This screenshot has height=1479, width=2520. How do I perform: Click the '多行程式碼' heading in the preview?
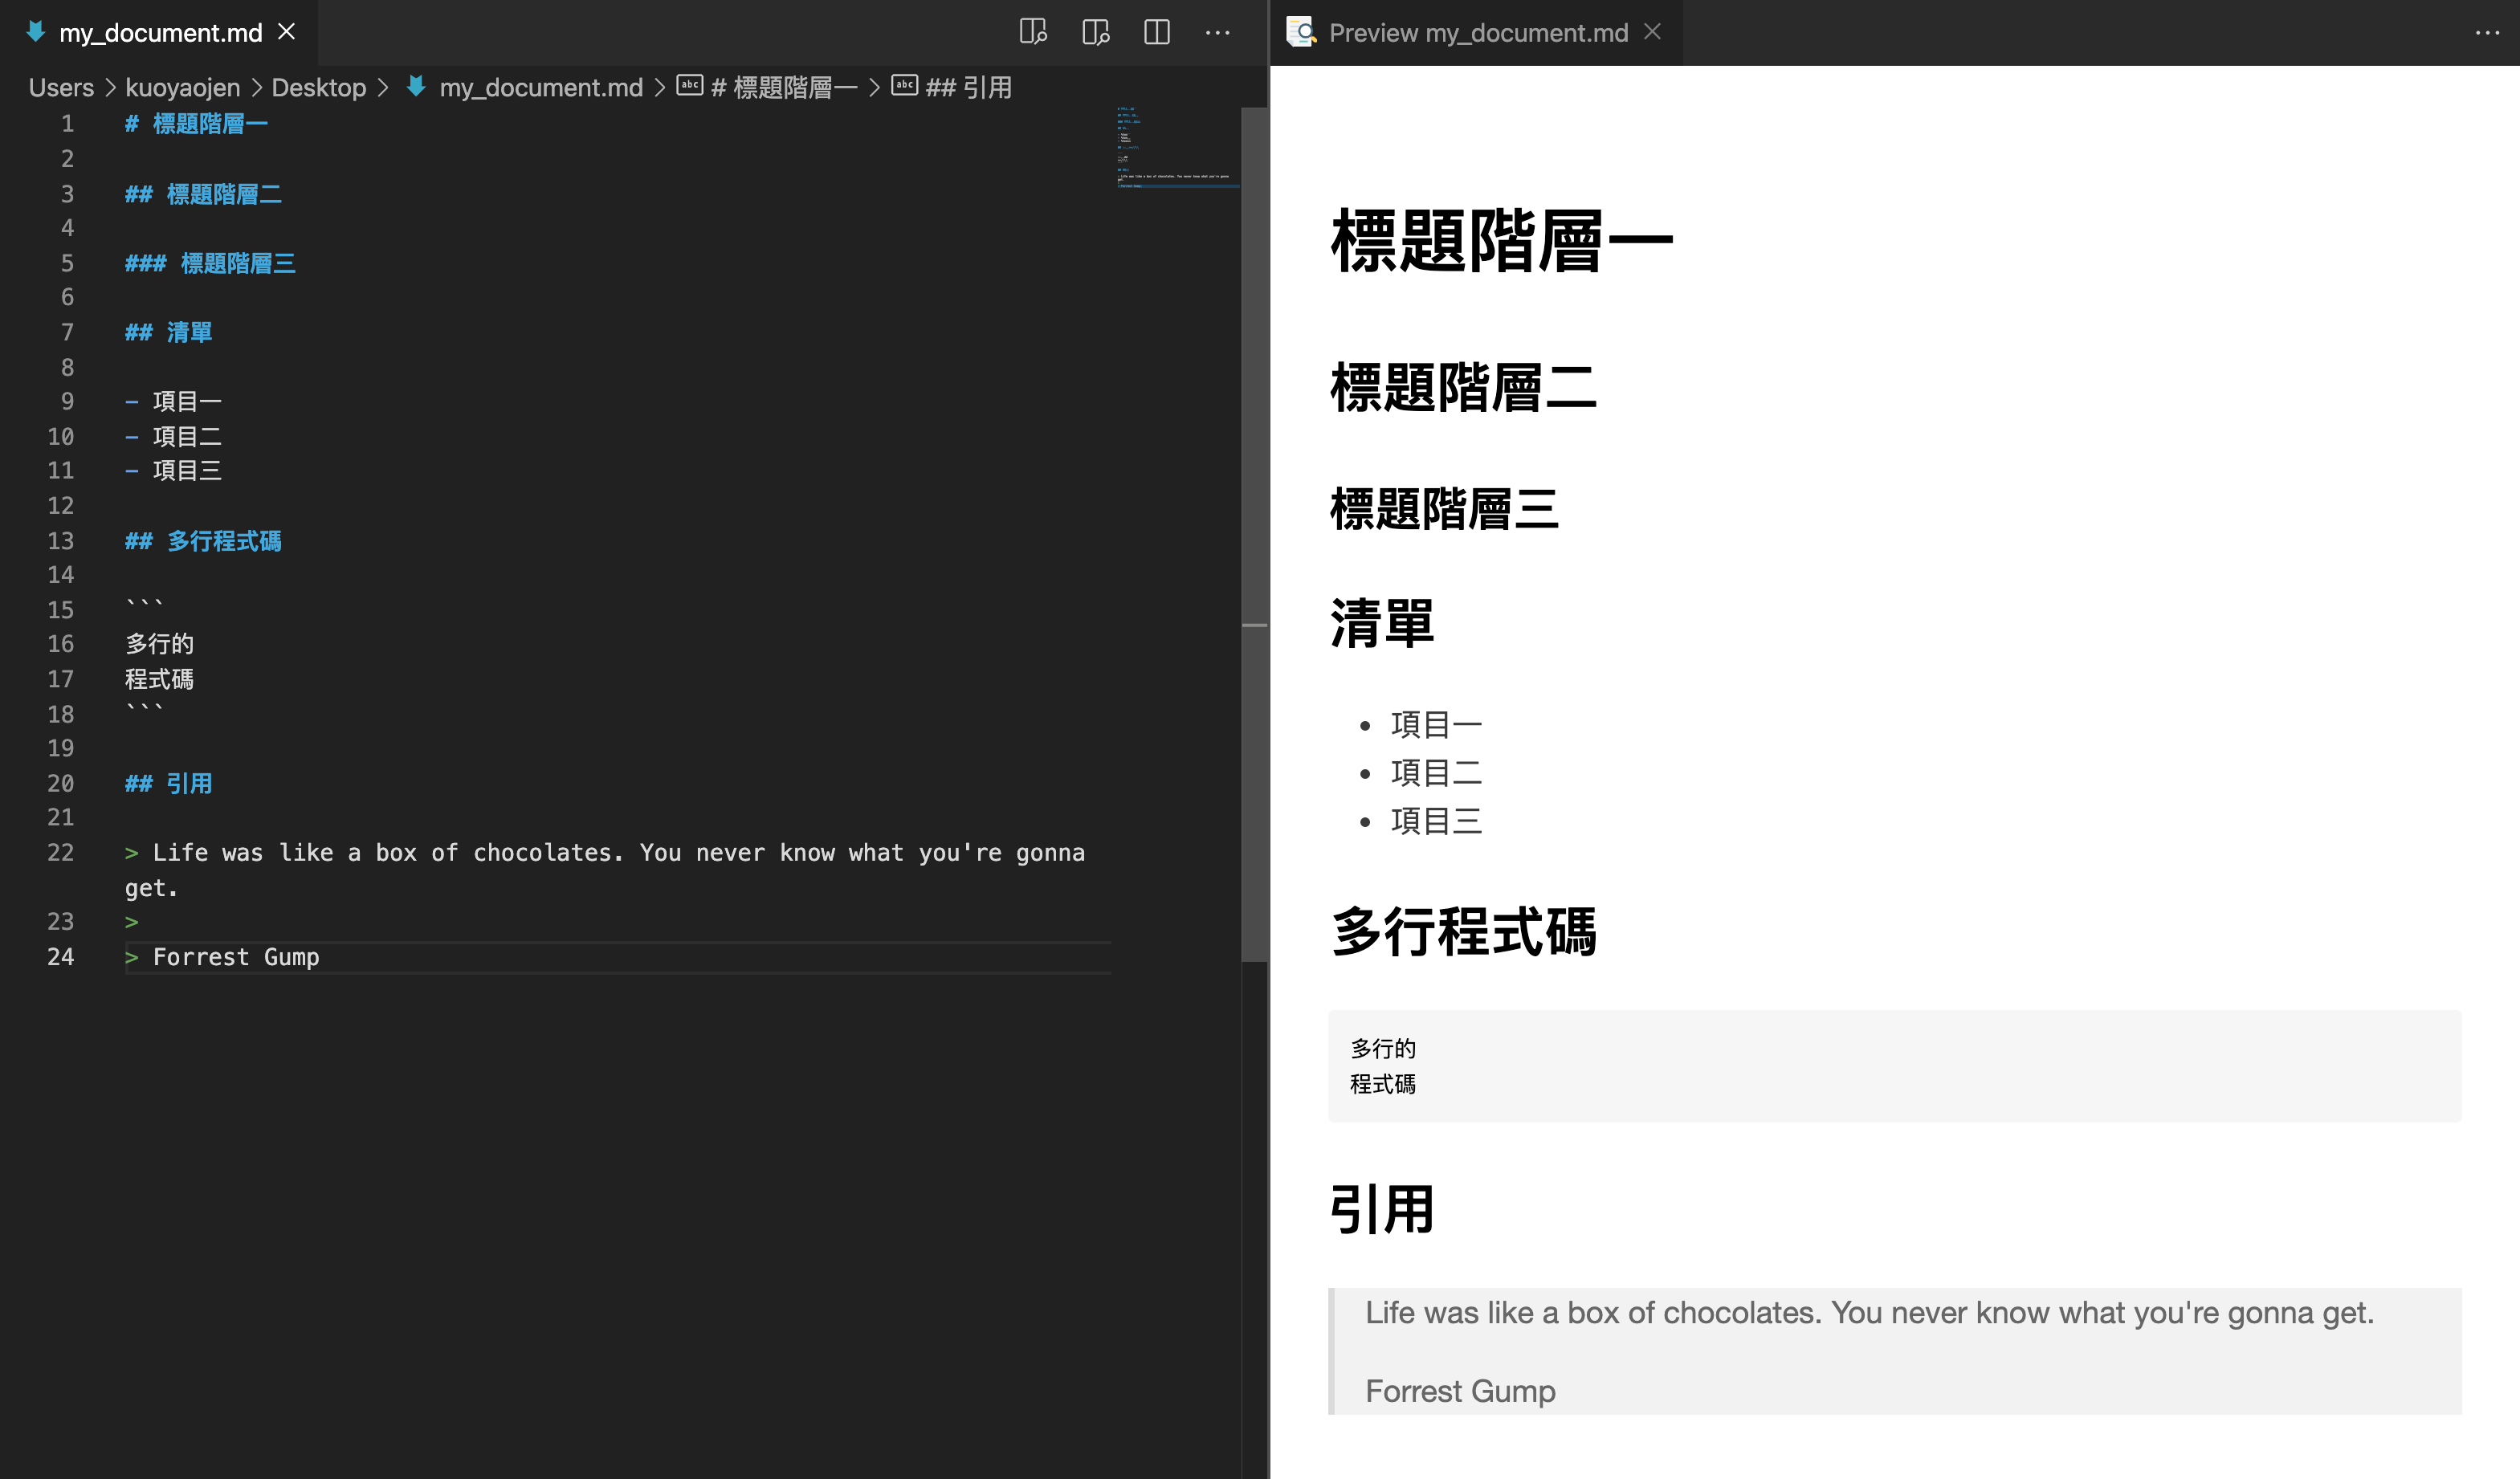click(x=1463, y=932)
